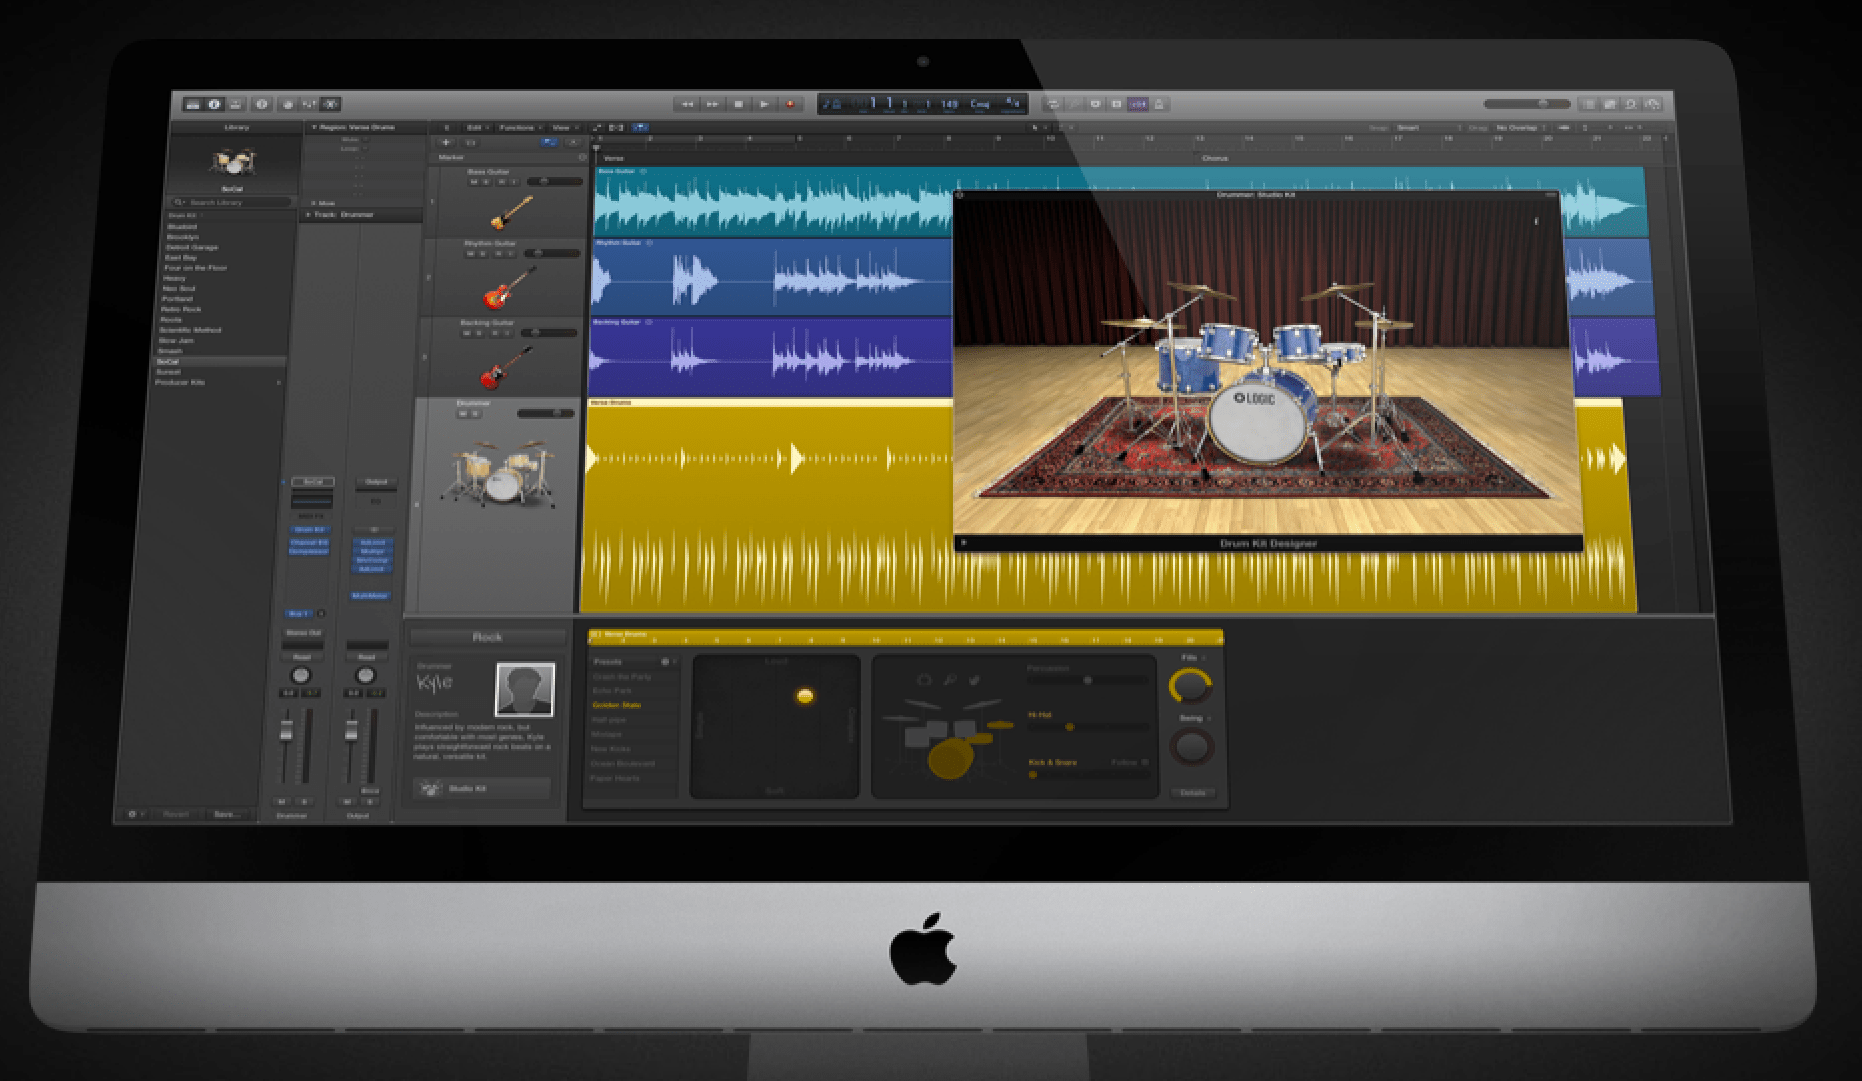
Task: Expand the More disclosure in Region inspector
Action: click(x=314, y=203)
